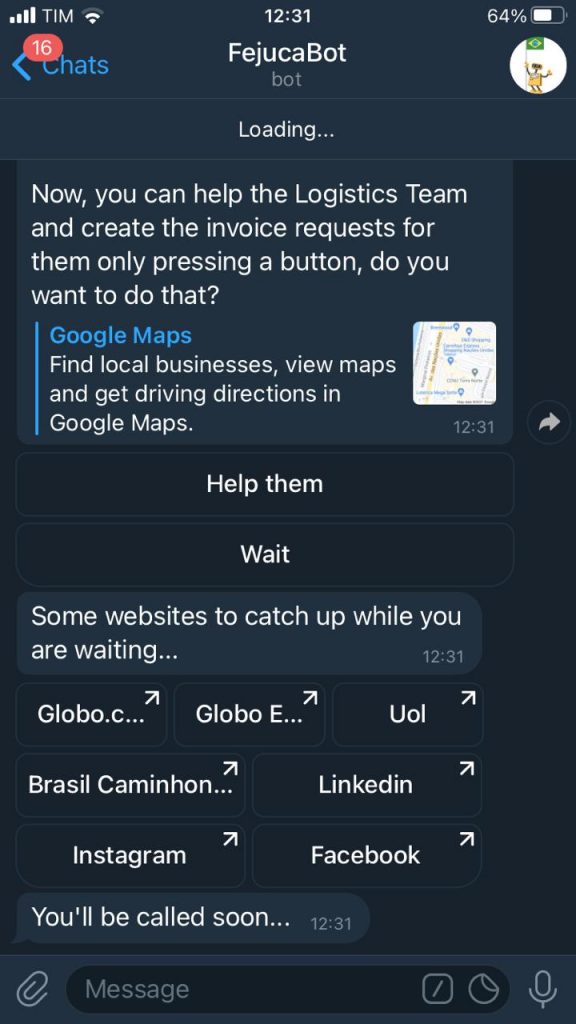This screenshot has width=576, height=1024.
Task: Go back to Chats list
Action: click(60, 65)
